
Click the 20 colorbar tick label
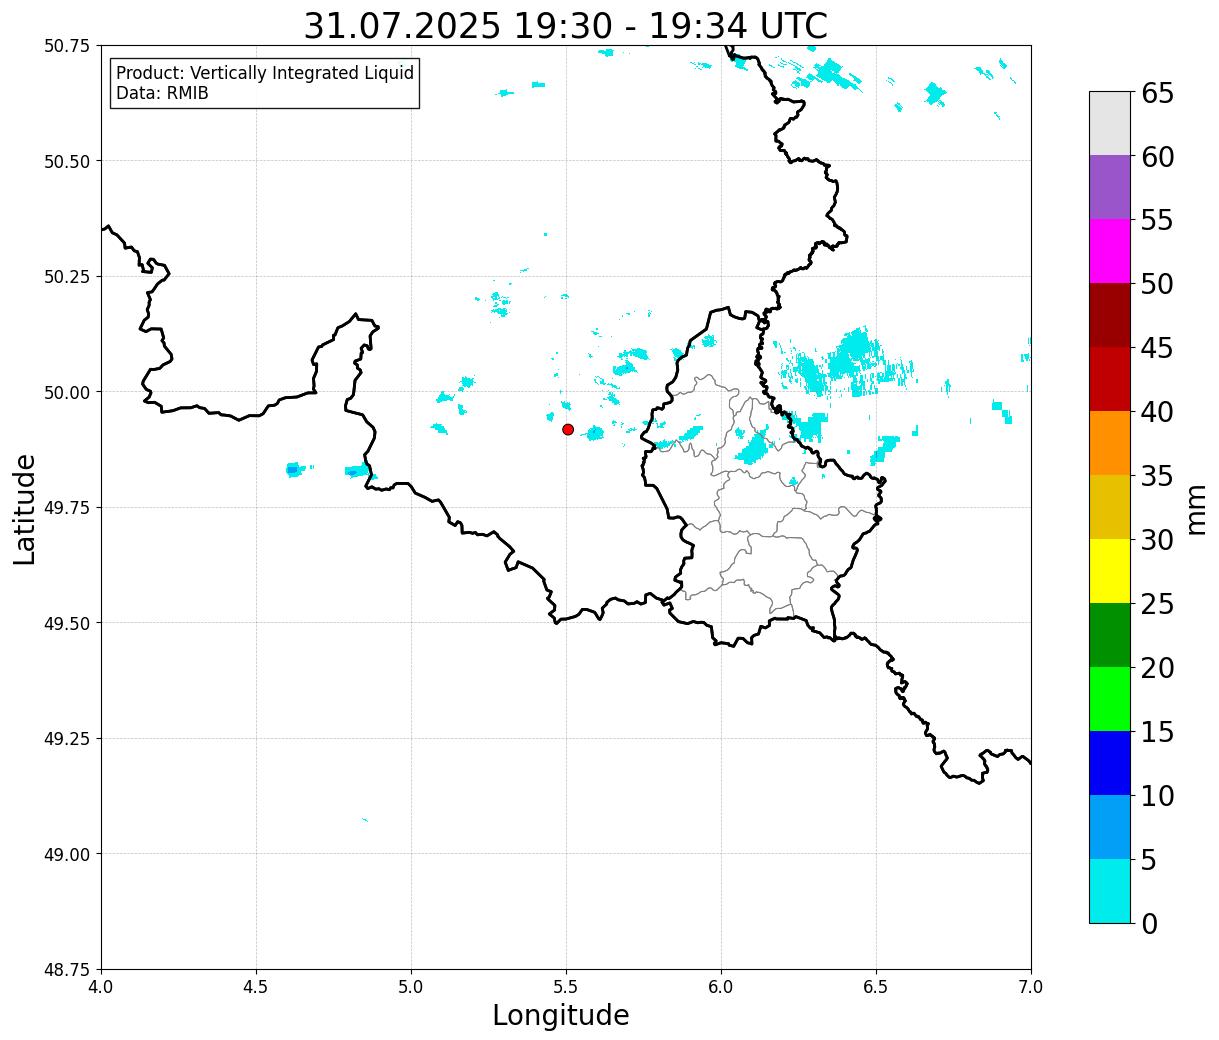point(1157,668)
